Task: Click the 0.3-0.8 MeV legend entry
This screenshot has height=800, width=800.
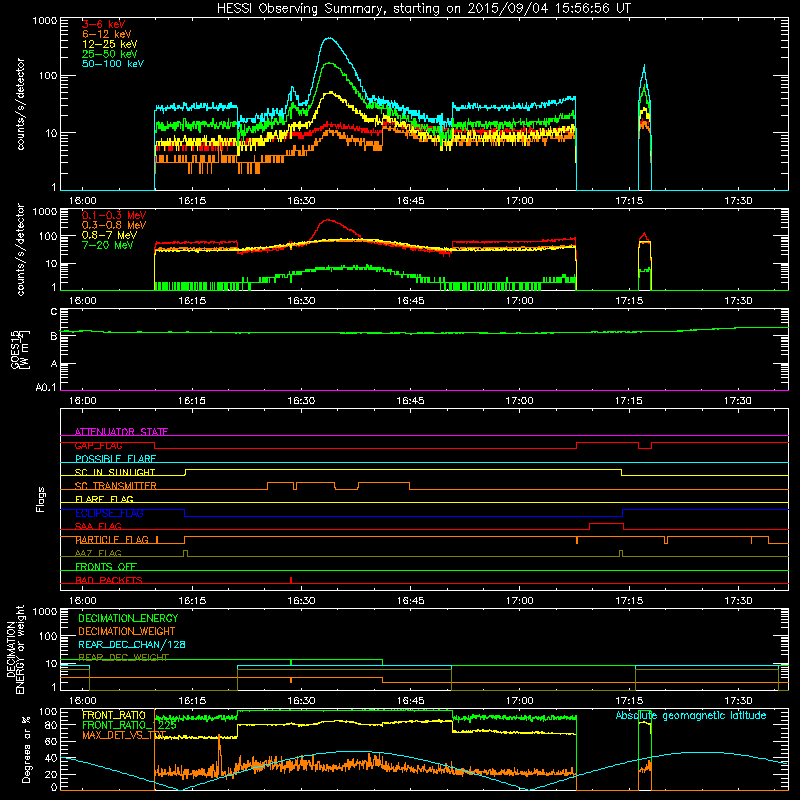Action: [x=114, y=225]
